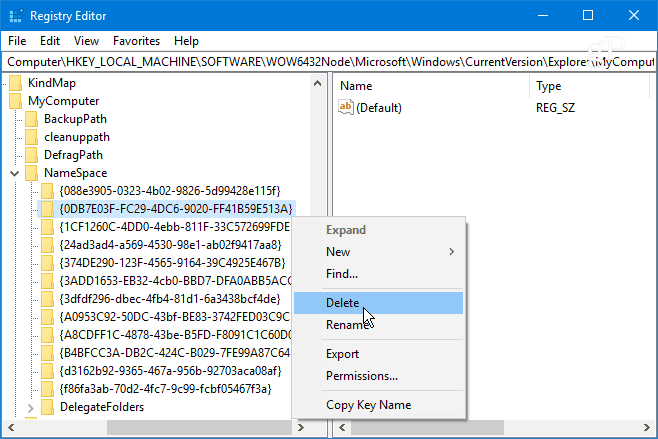Image resolution: width=658 pixels, height=439 pixels.
Task: Open the Favorites menu
Action: tap(136, 41)
